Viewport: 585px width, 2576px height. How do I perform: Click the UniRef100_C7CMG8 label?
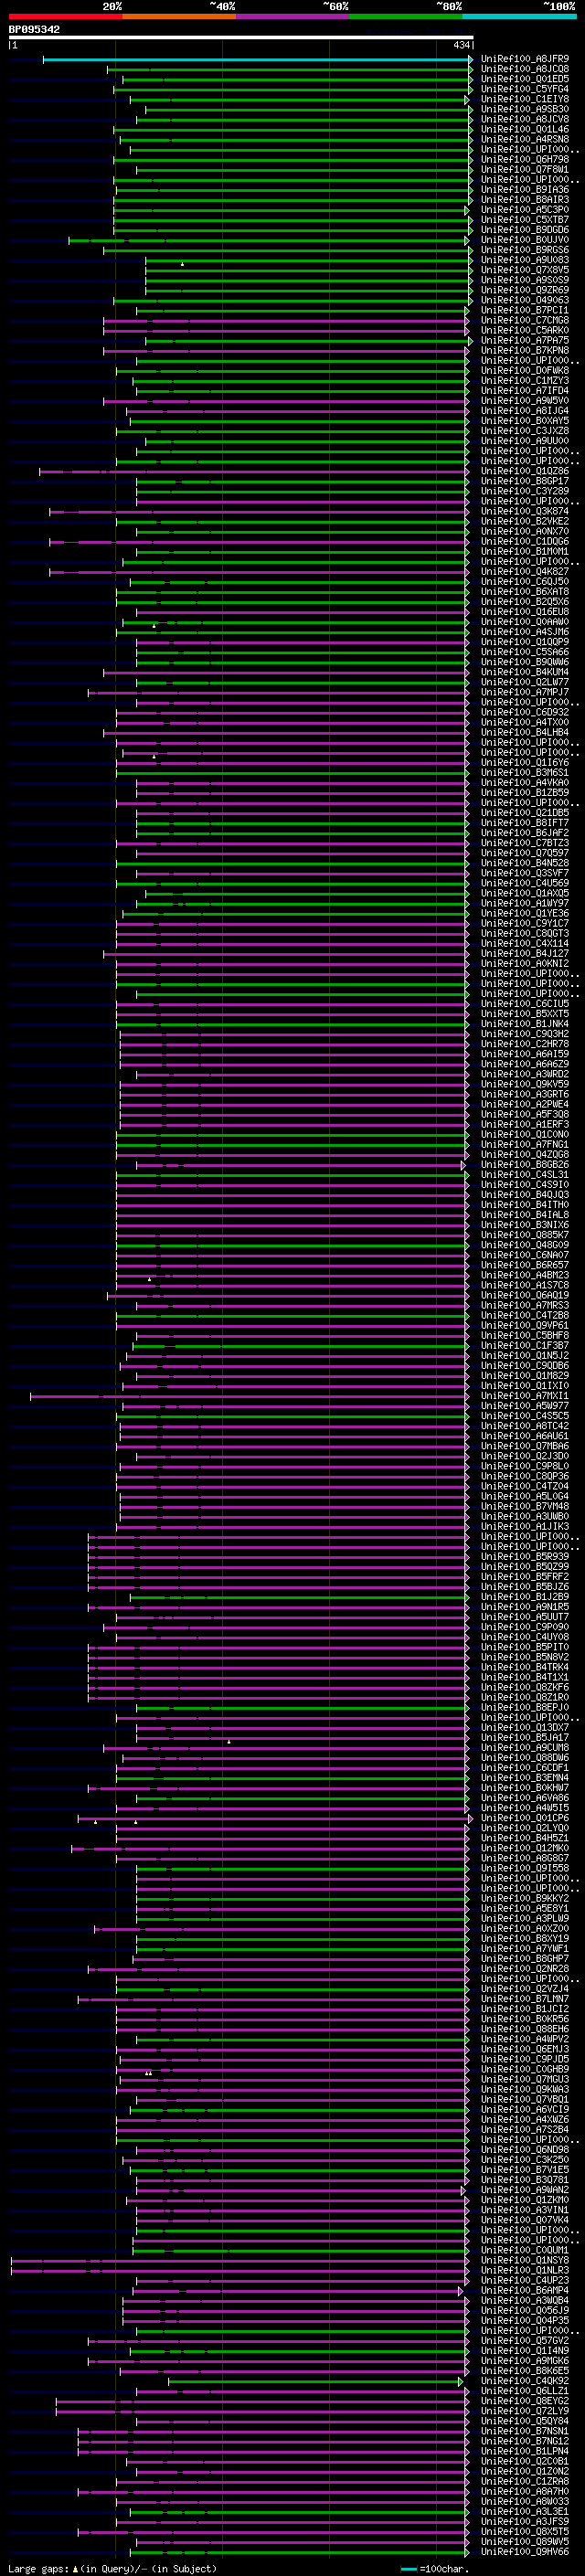click(525, 320)
